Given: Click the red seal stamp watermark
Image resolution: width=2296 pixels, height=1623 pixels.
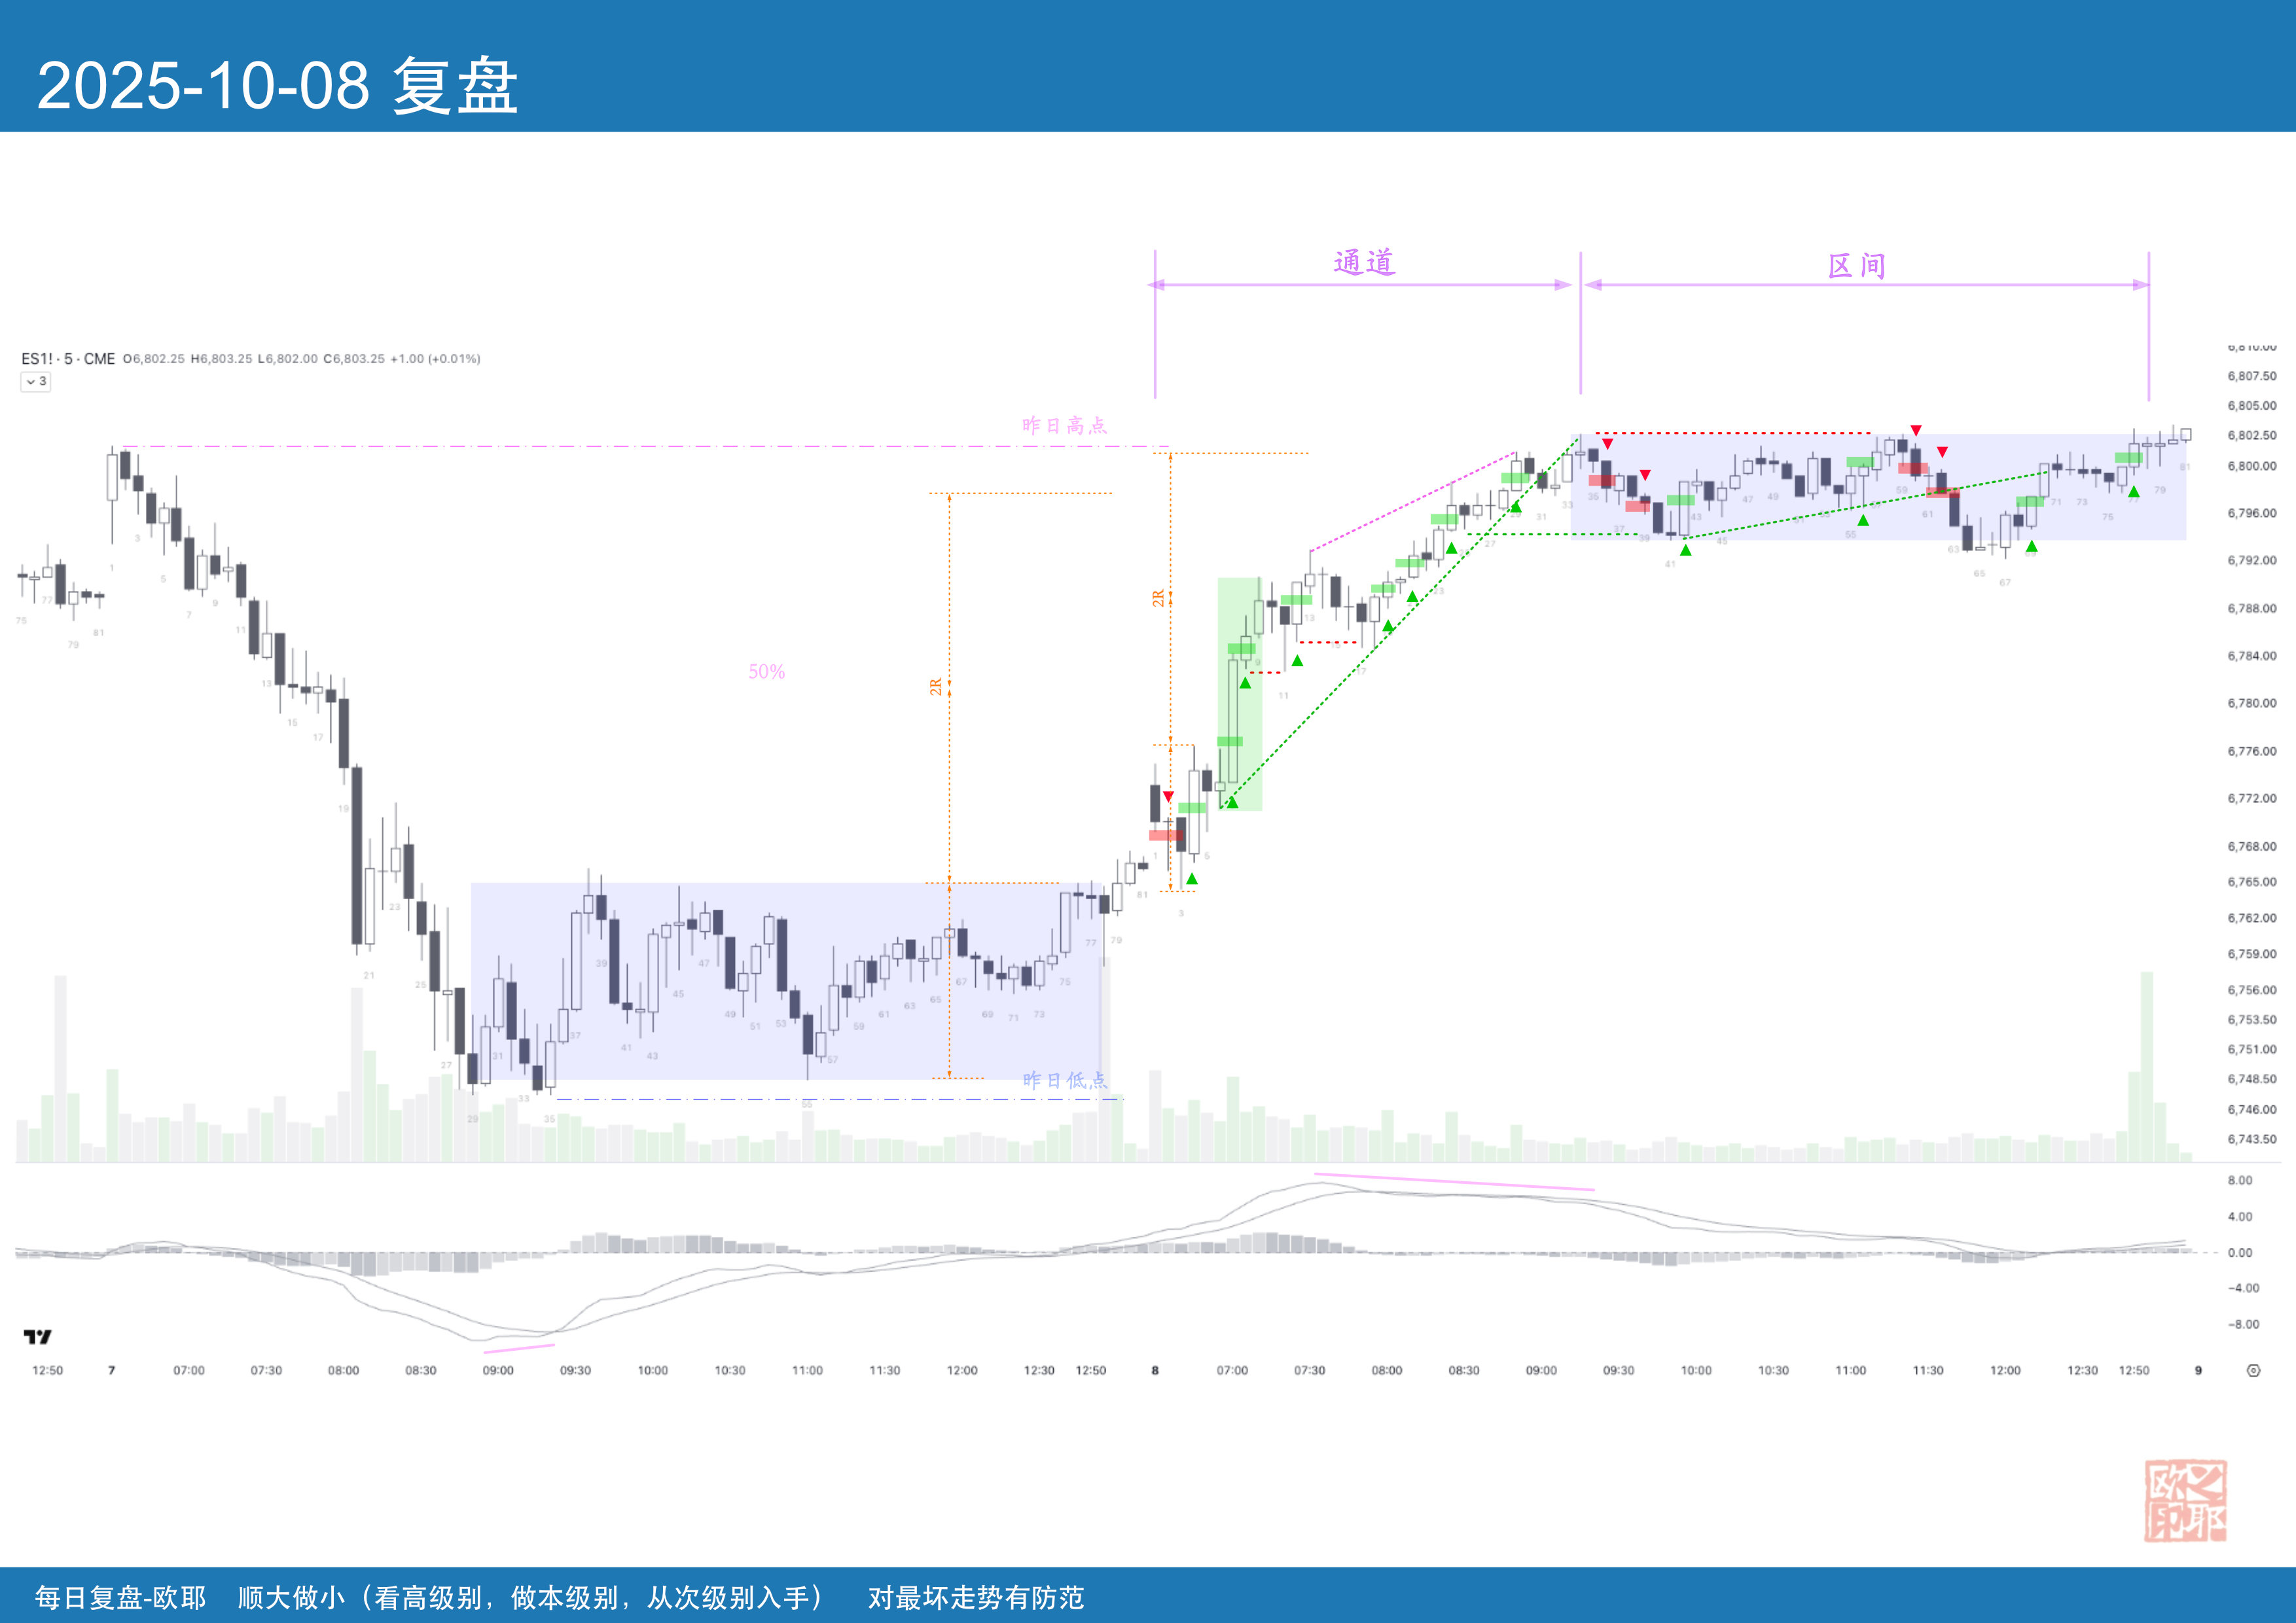Looking at the screenshot, I should (2185, 1500).
